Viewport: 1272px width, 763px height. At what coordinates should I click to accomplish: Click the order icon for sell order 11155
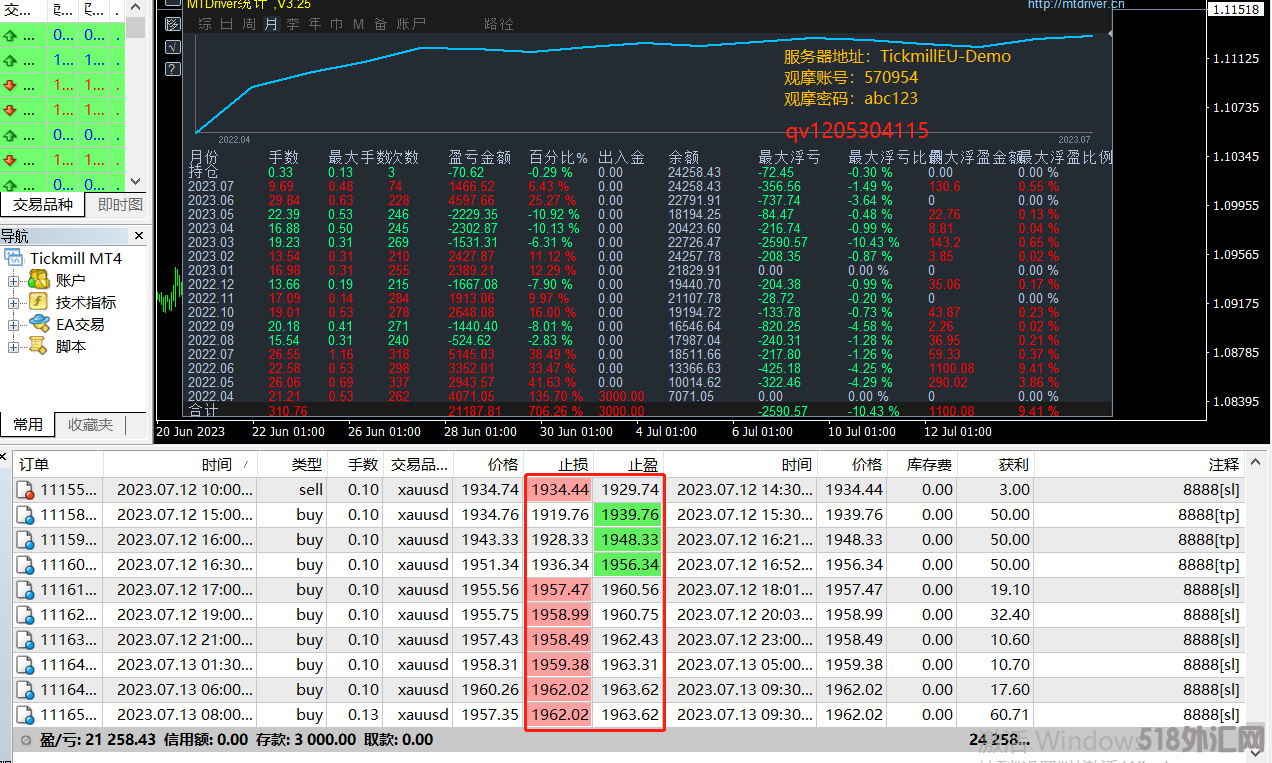(x=27, y=490)
